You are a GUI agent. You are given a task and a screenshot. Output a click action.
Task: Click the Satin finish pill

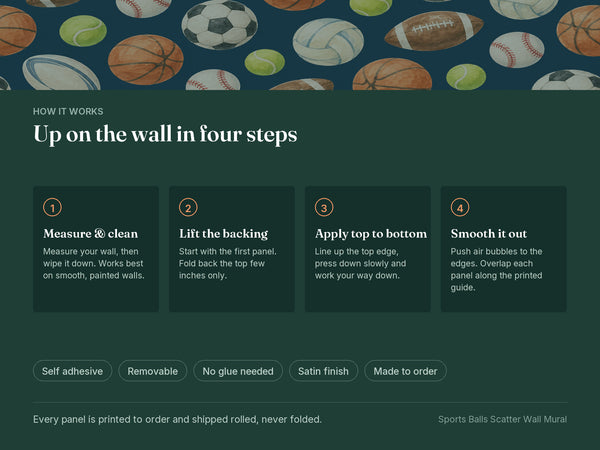pos(323,371)
